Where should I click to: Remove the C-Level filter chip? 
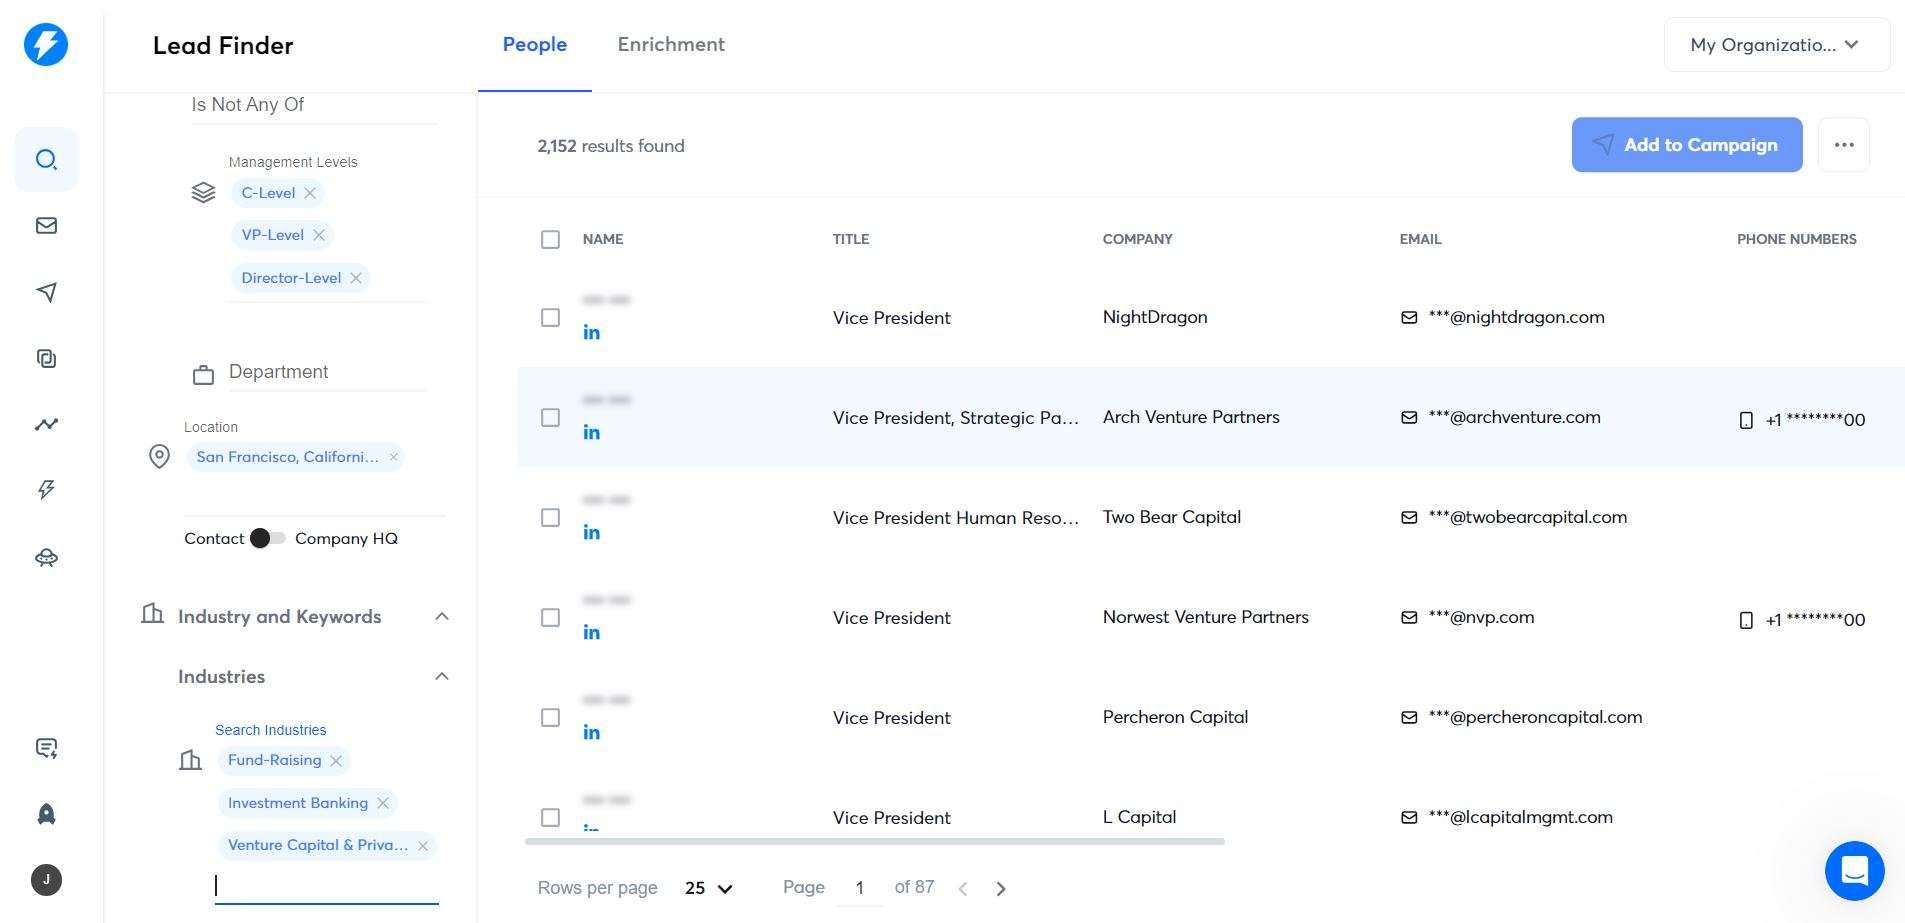pyautogui.click(x=310, y=193)
